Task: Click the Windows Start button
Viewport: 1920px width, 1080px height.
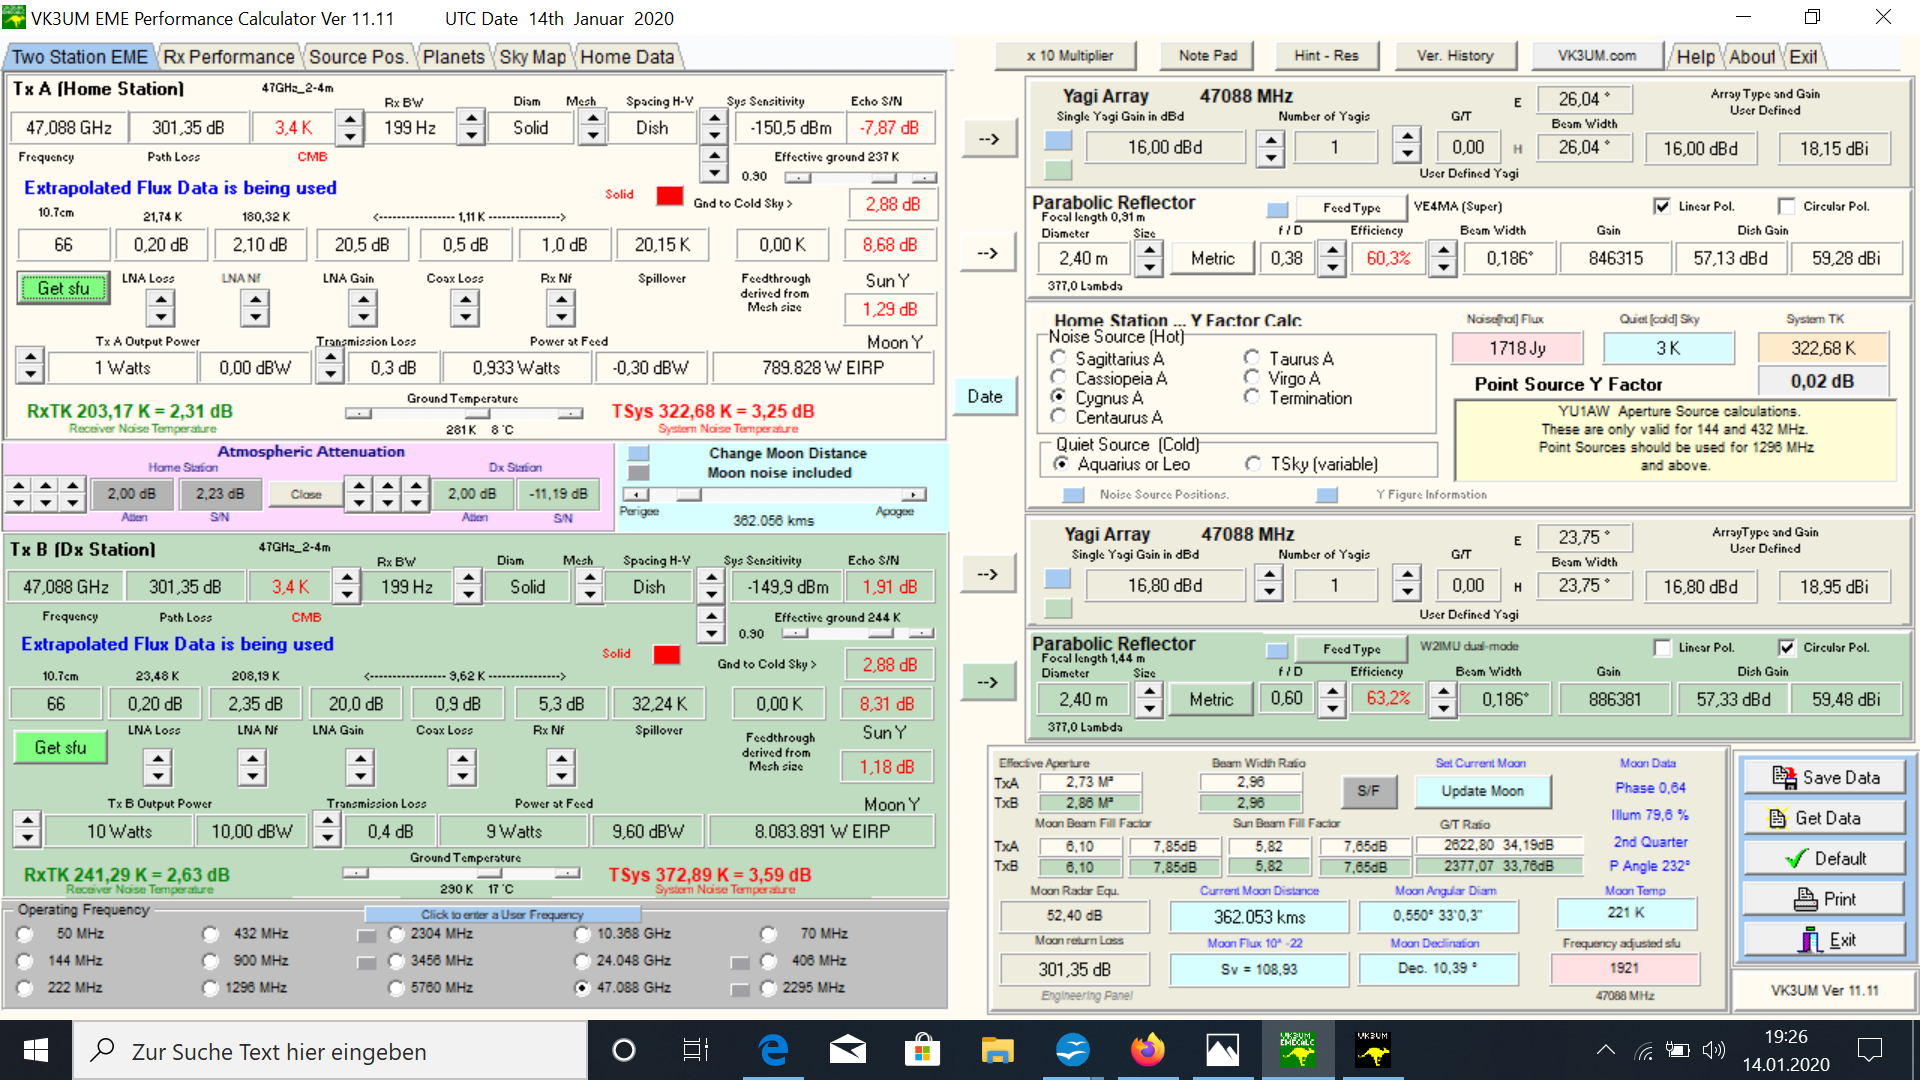Action: click(36, 1050)
